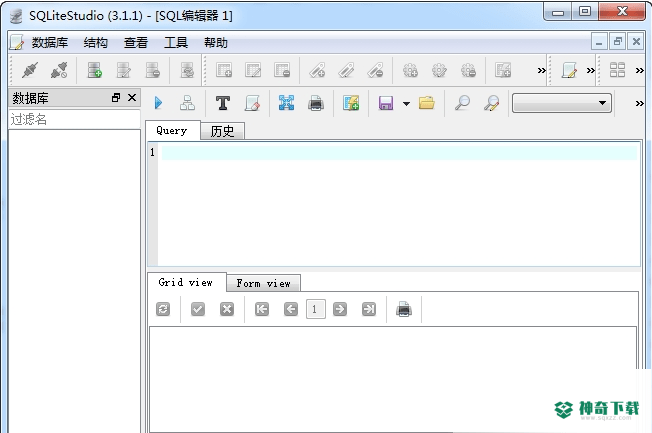652x433 pixels.
Task: Click the edit trigger gear icon
Action: pos(439,70)
